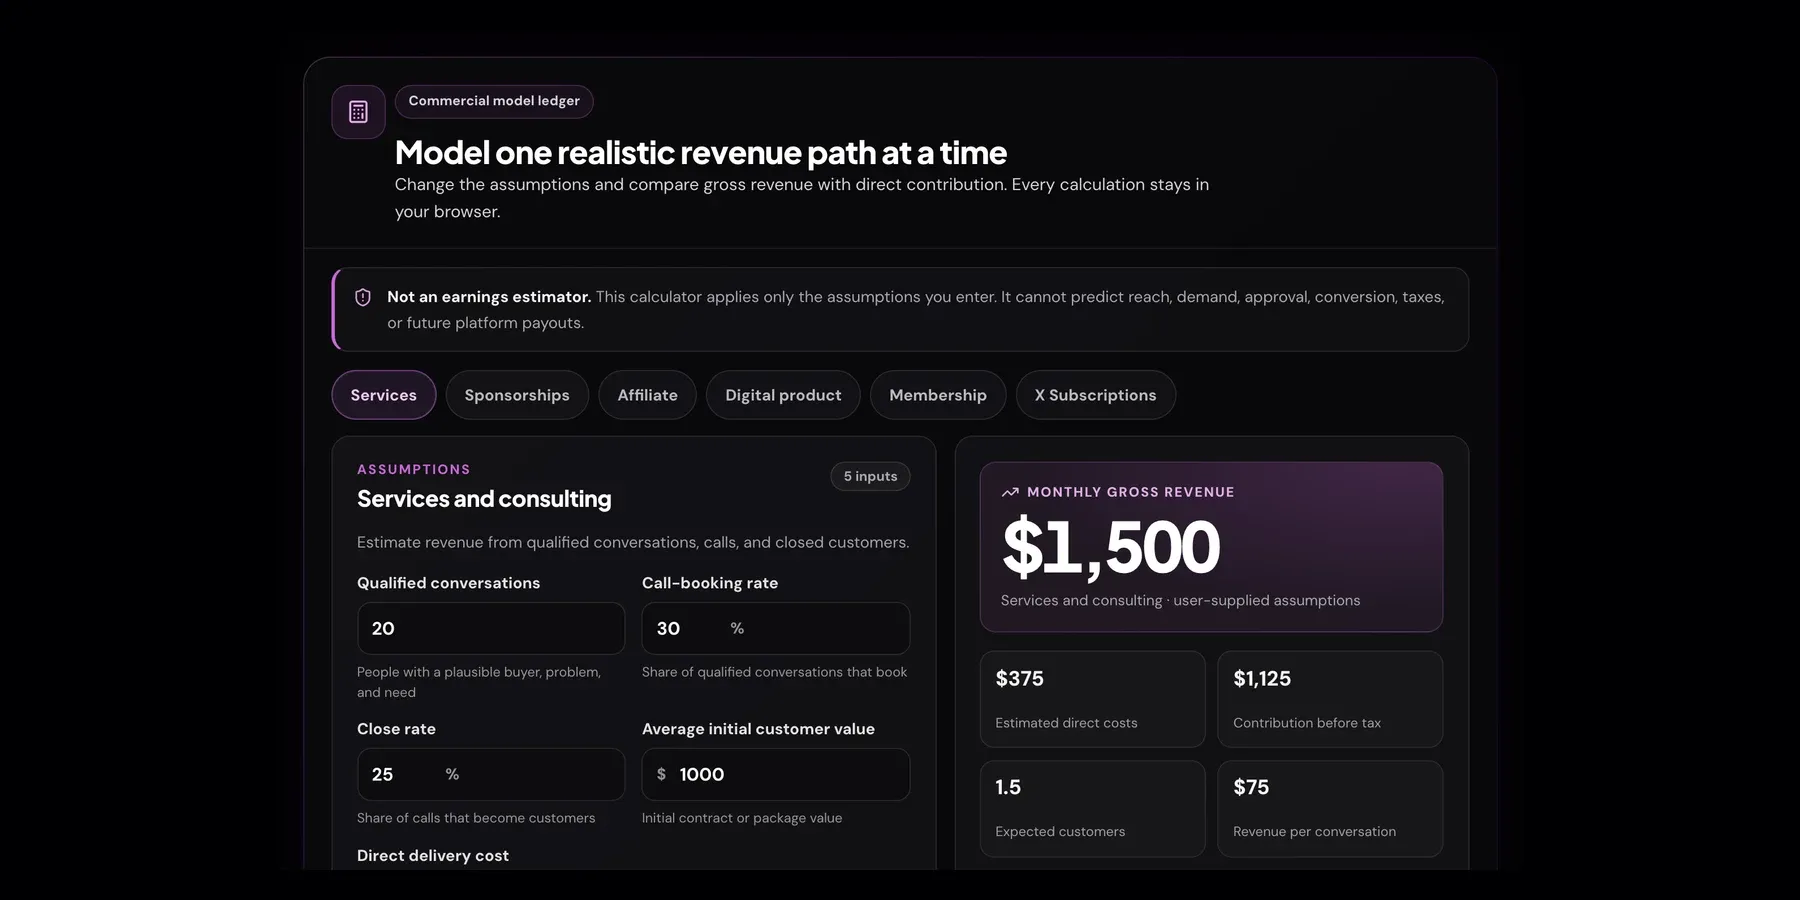Click Share of qualified conversations that book hint
Screen dimensions: 1800x900
[774, 672]
